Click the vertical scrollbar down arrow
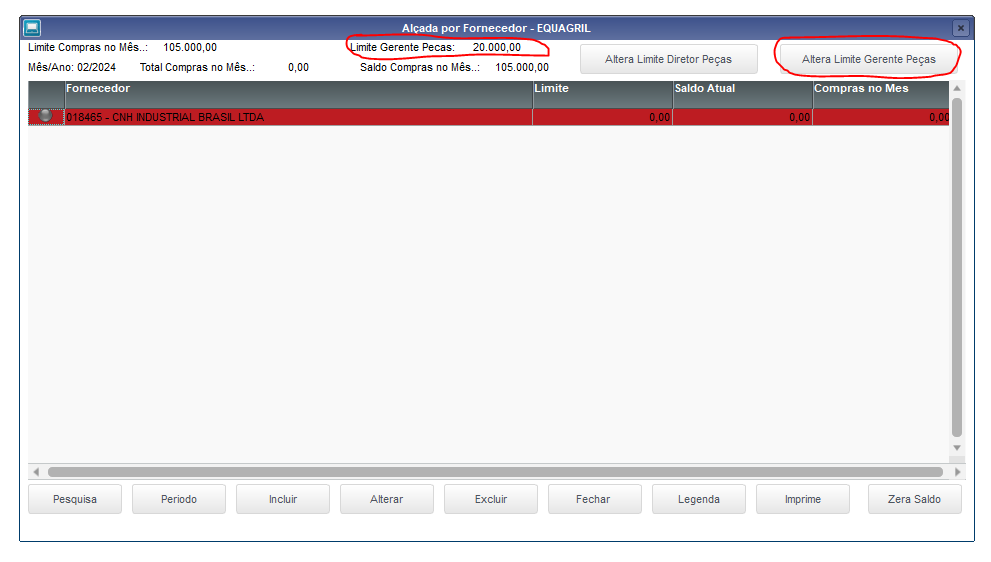The height and width of the screenshot is (562, 991). click(957, 448)
